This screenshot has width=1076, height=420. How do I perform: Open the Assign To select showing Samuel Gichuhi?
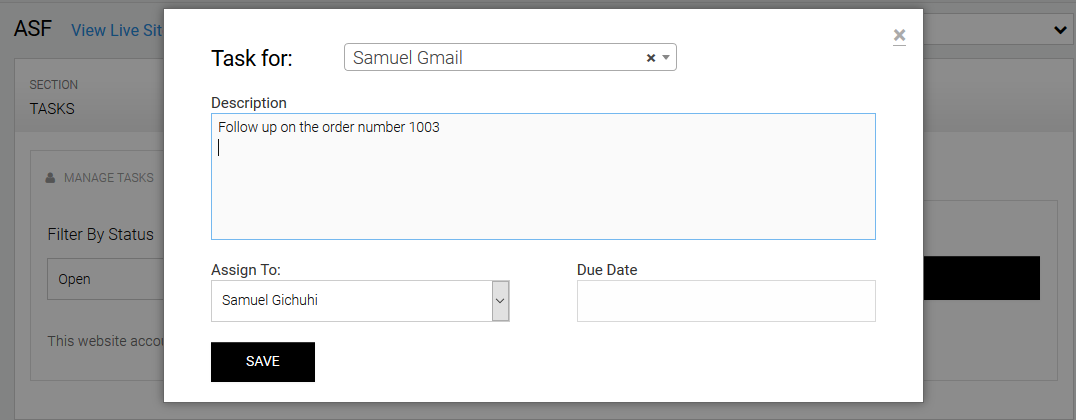click(350, 300)
